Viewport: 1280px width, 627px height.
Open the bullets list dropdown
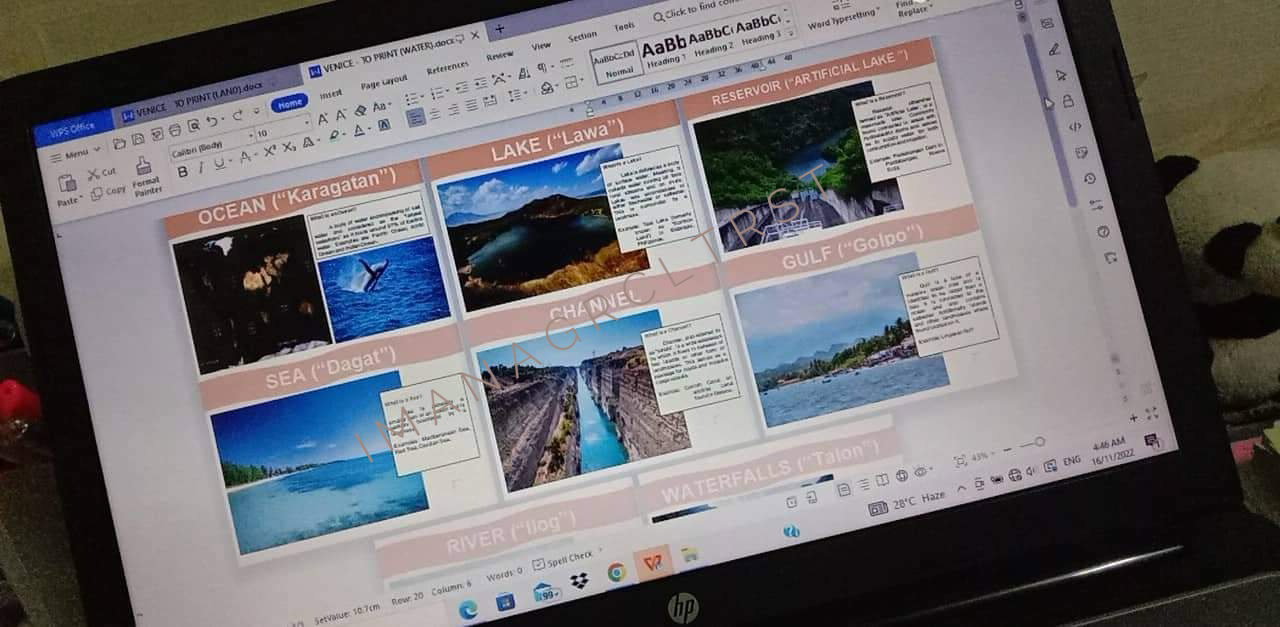413,98
